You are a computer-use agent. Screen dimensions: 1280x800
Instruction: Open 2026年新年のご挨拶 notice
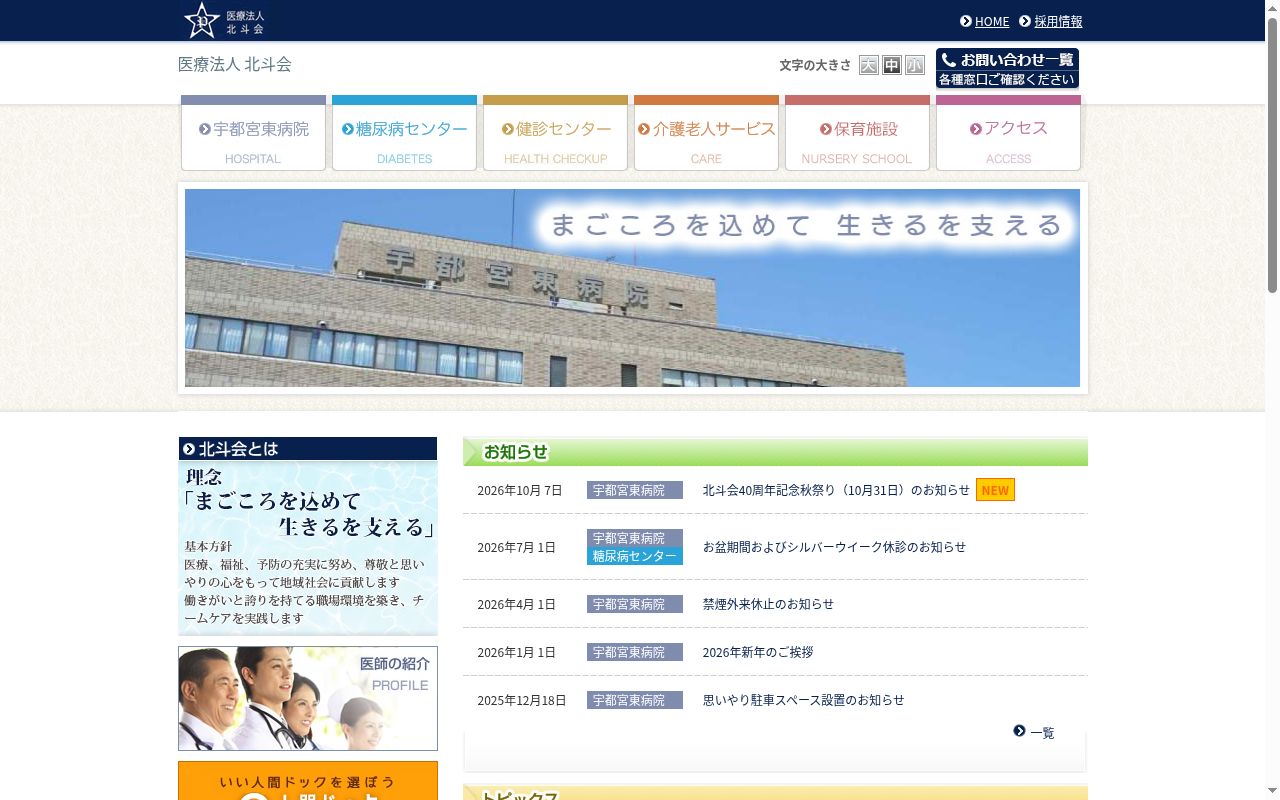pyautogui.click(x=758, y=652)
